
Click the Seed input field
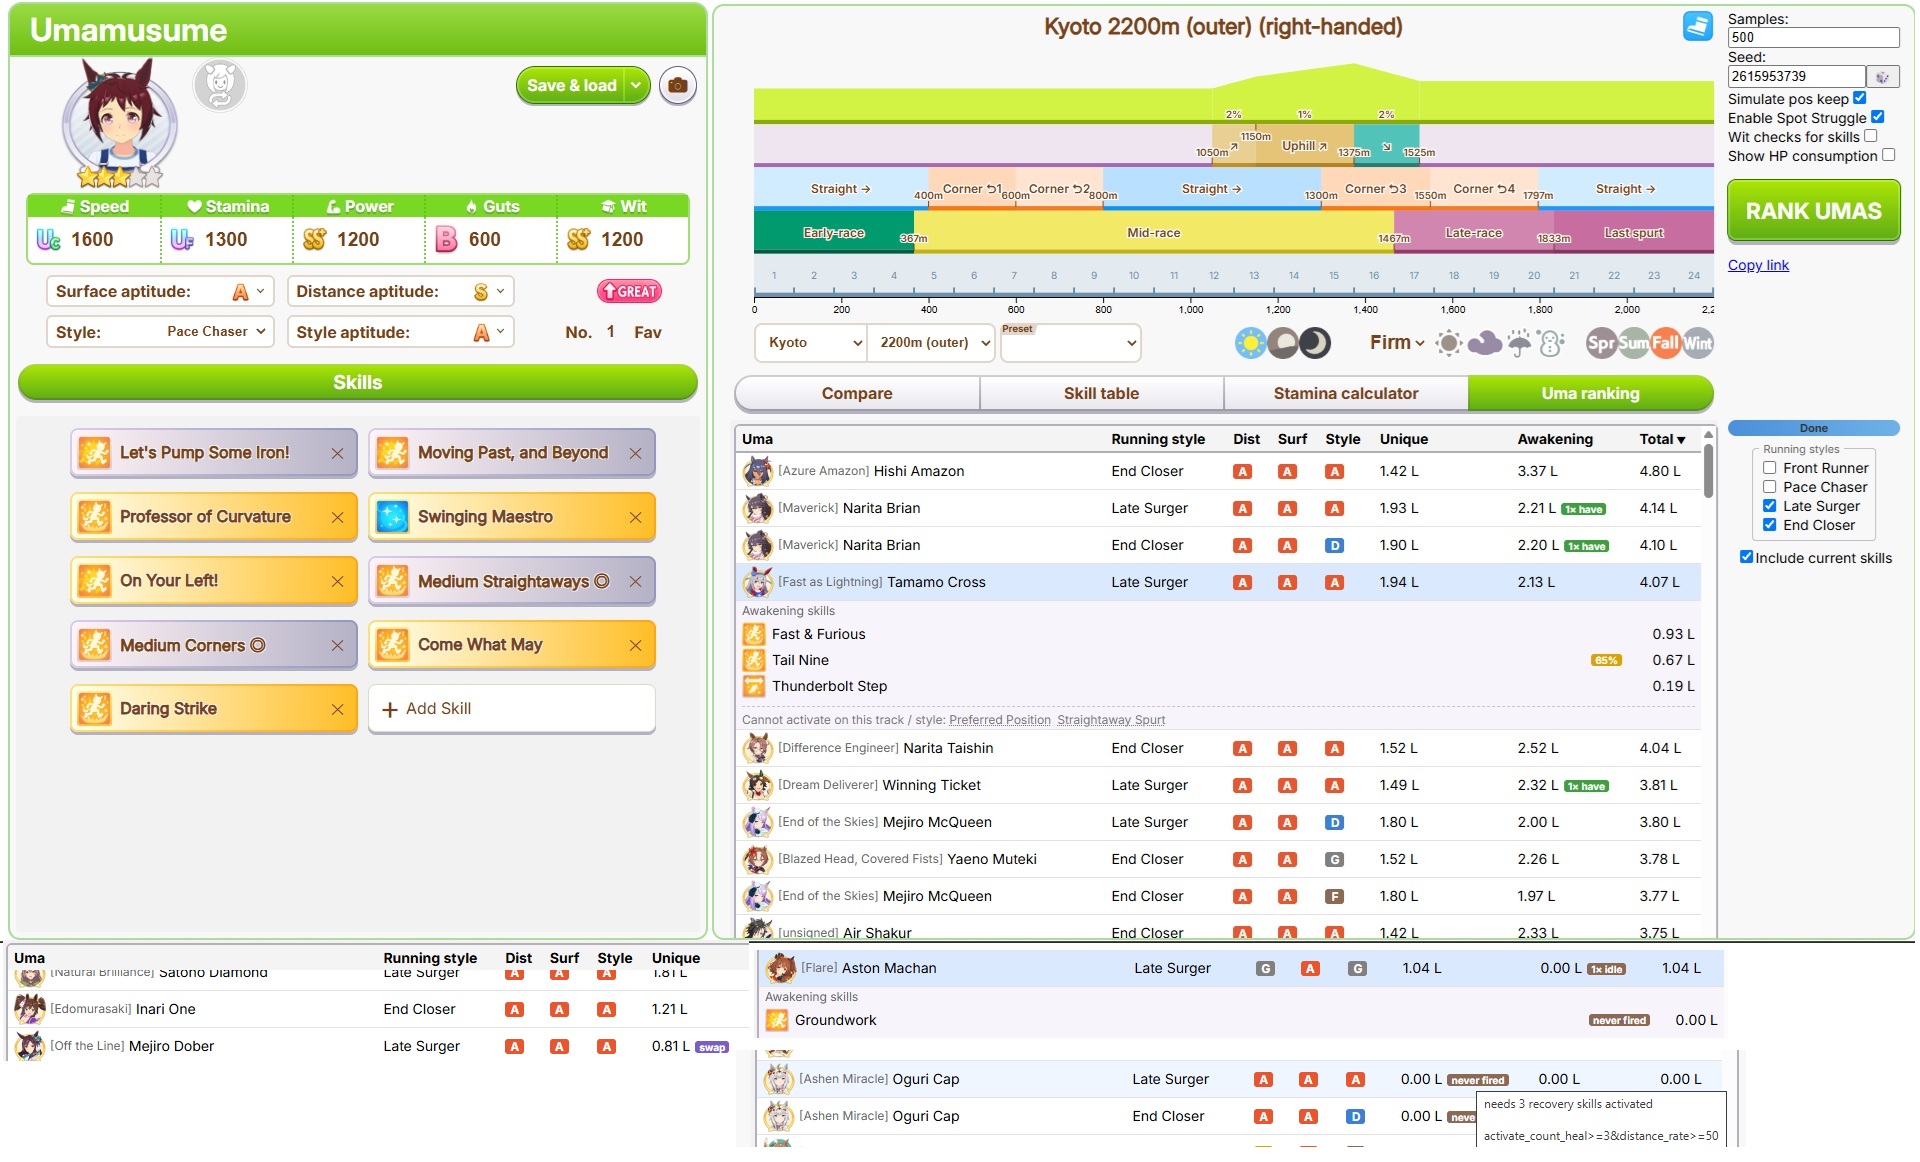pos(1796,77)
